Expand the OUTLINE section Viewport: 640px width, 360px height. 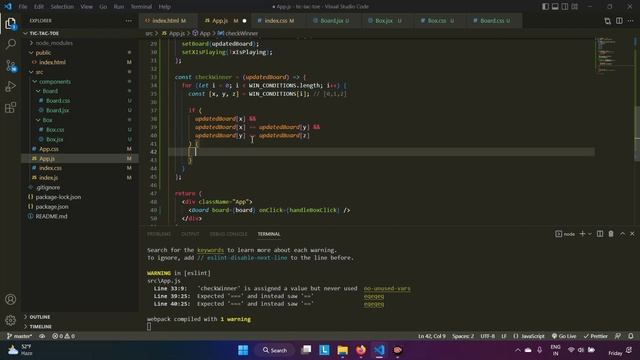click(40, 317)
